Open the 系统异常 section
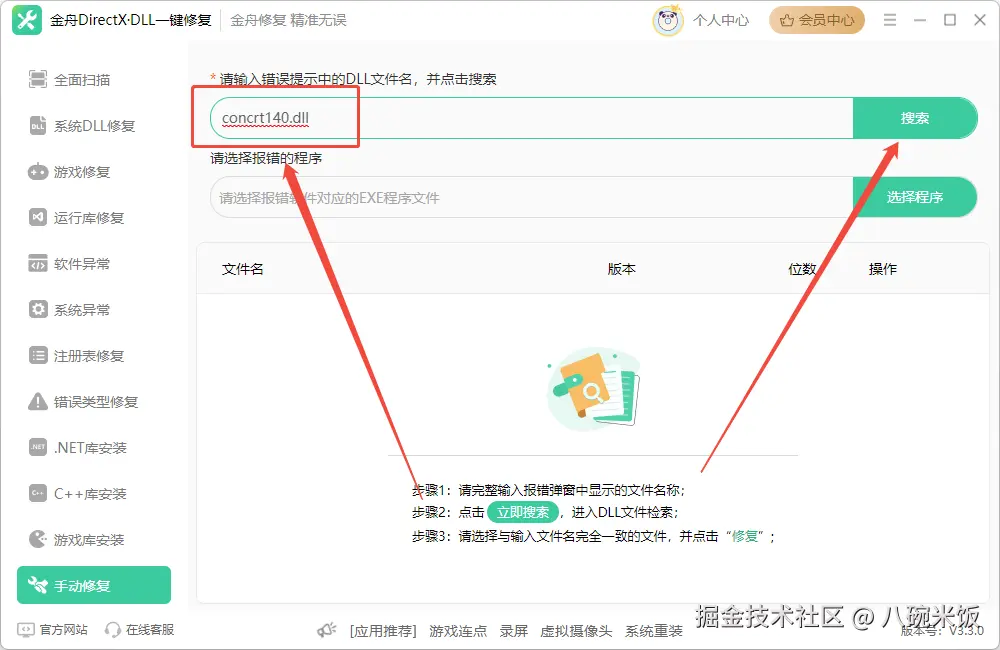Viewport: 1000px width, 650px height. (70, 309)
